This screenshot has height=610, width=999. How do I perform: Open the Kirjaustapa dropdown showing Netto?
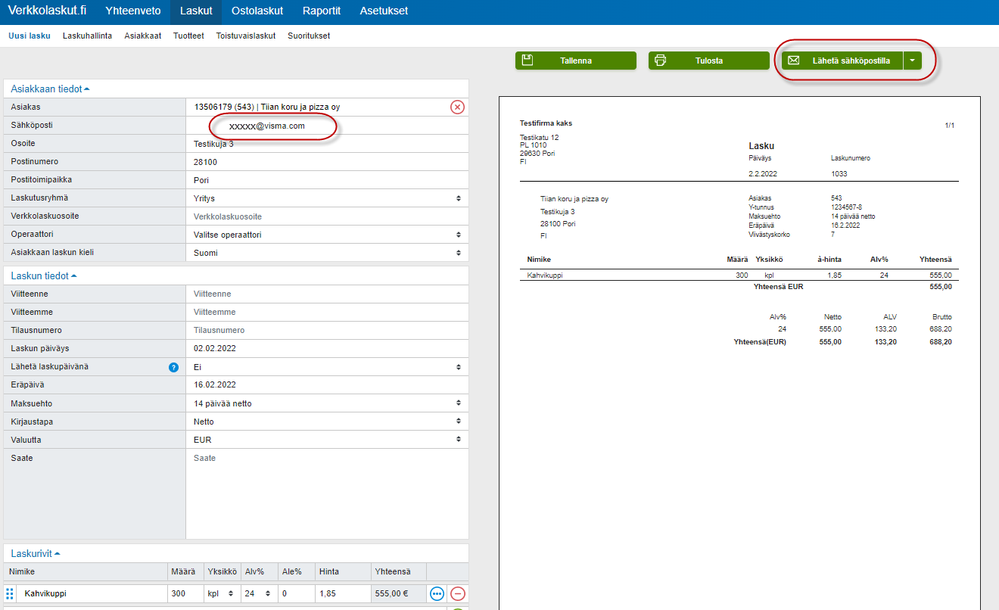(x=327, y=421)
